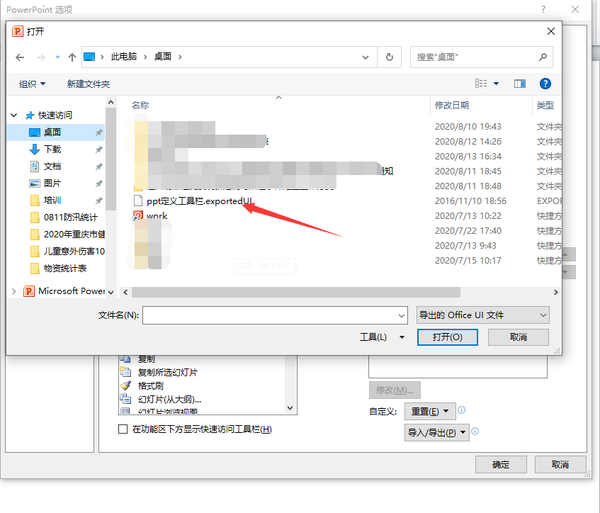Select 复制所选幻灯片 command
Image resolution: width=600 pixels, height=513 pixels.
pos(168,372)
